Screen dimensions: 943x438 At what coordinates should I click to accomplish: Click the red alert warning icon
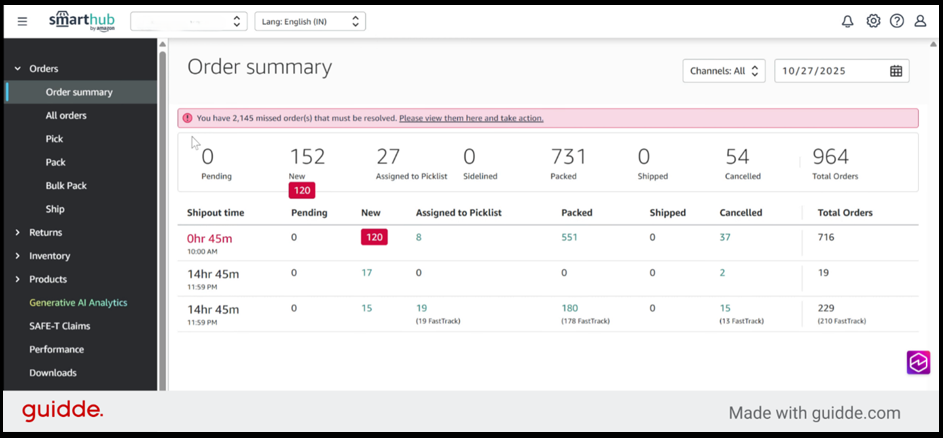pyautogui.click(x=188, y=118)
